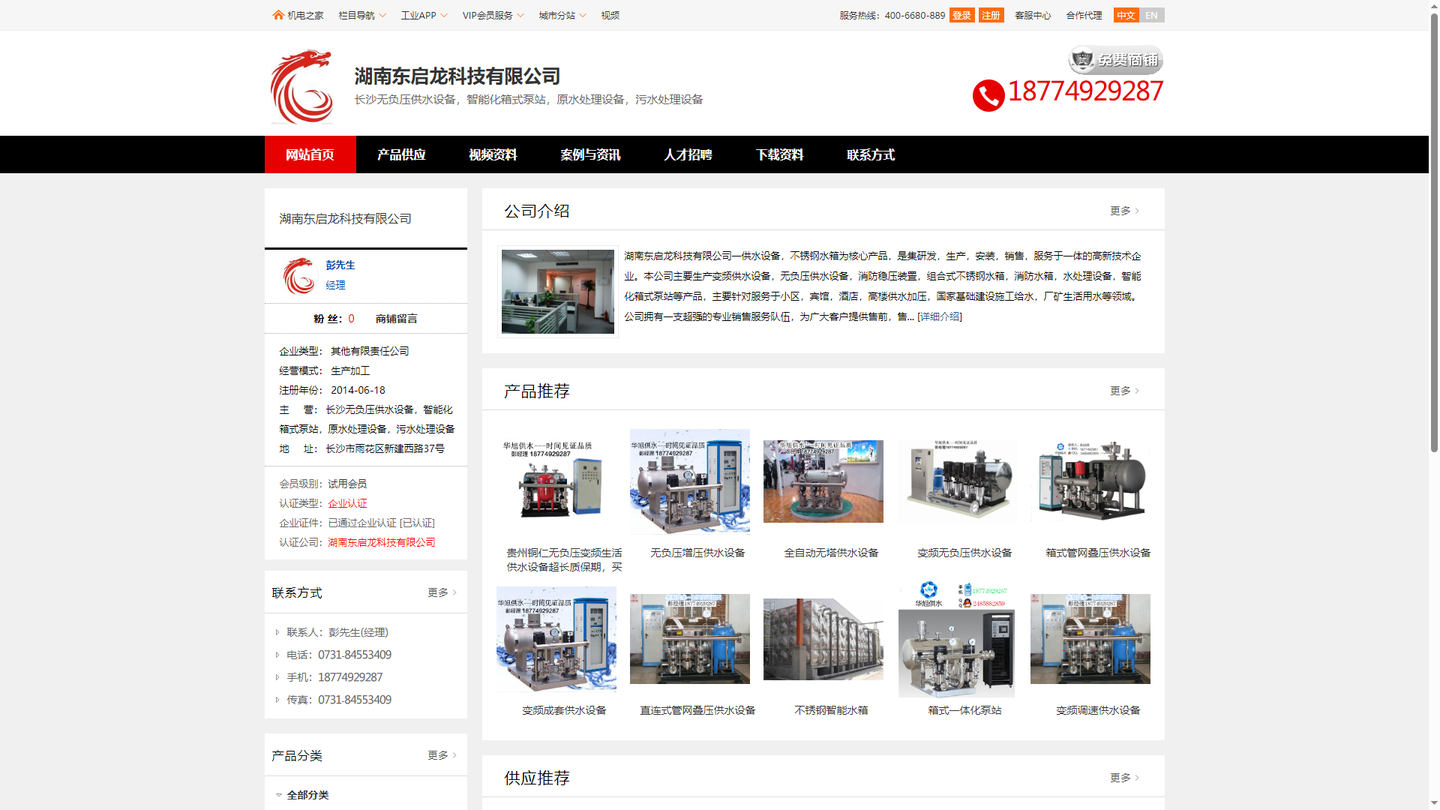Open the 产品供应 menu item
Image resolution: width=1440 pixels, height=810 pixels.
point(401,154)
